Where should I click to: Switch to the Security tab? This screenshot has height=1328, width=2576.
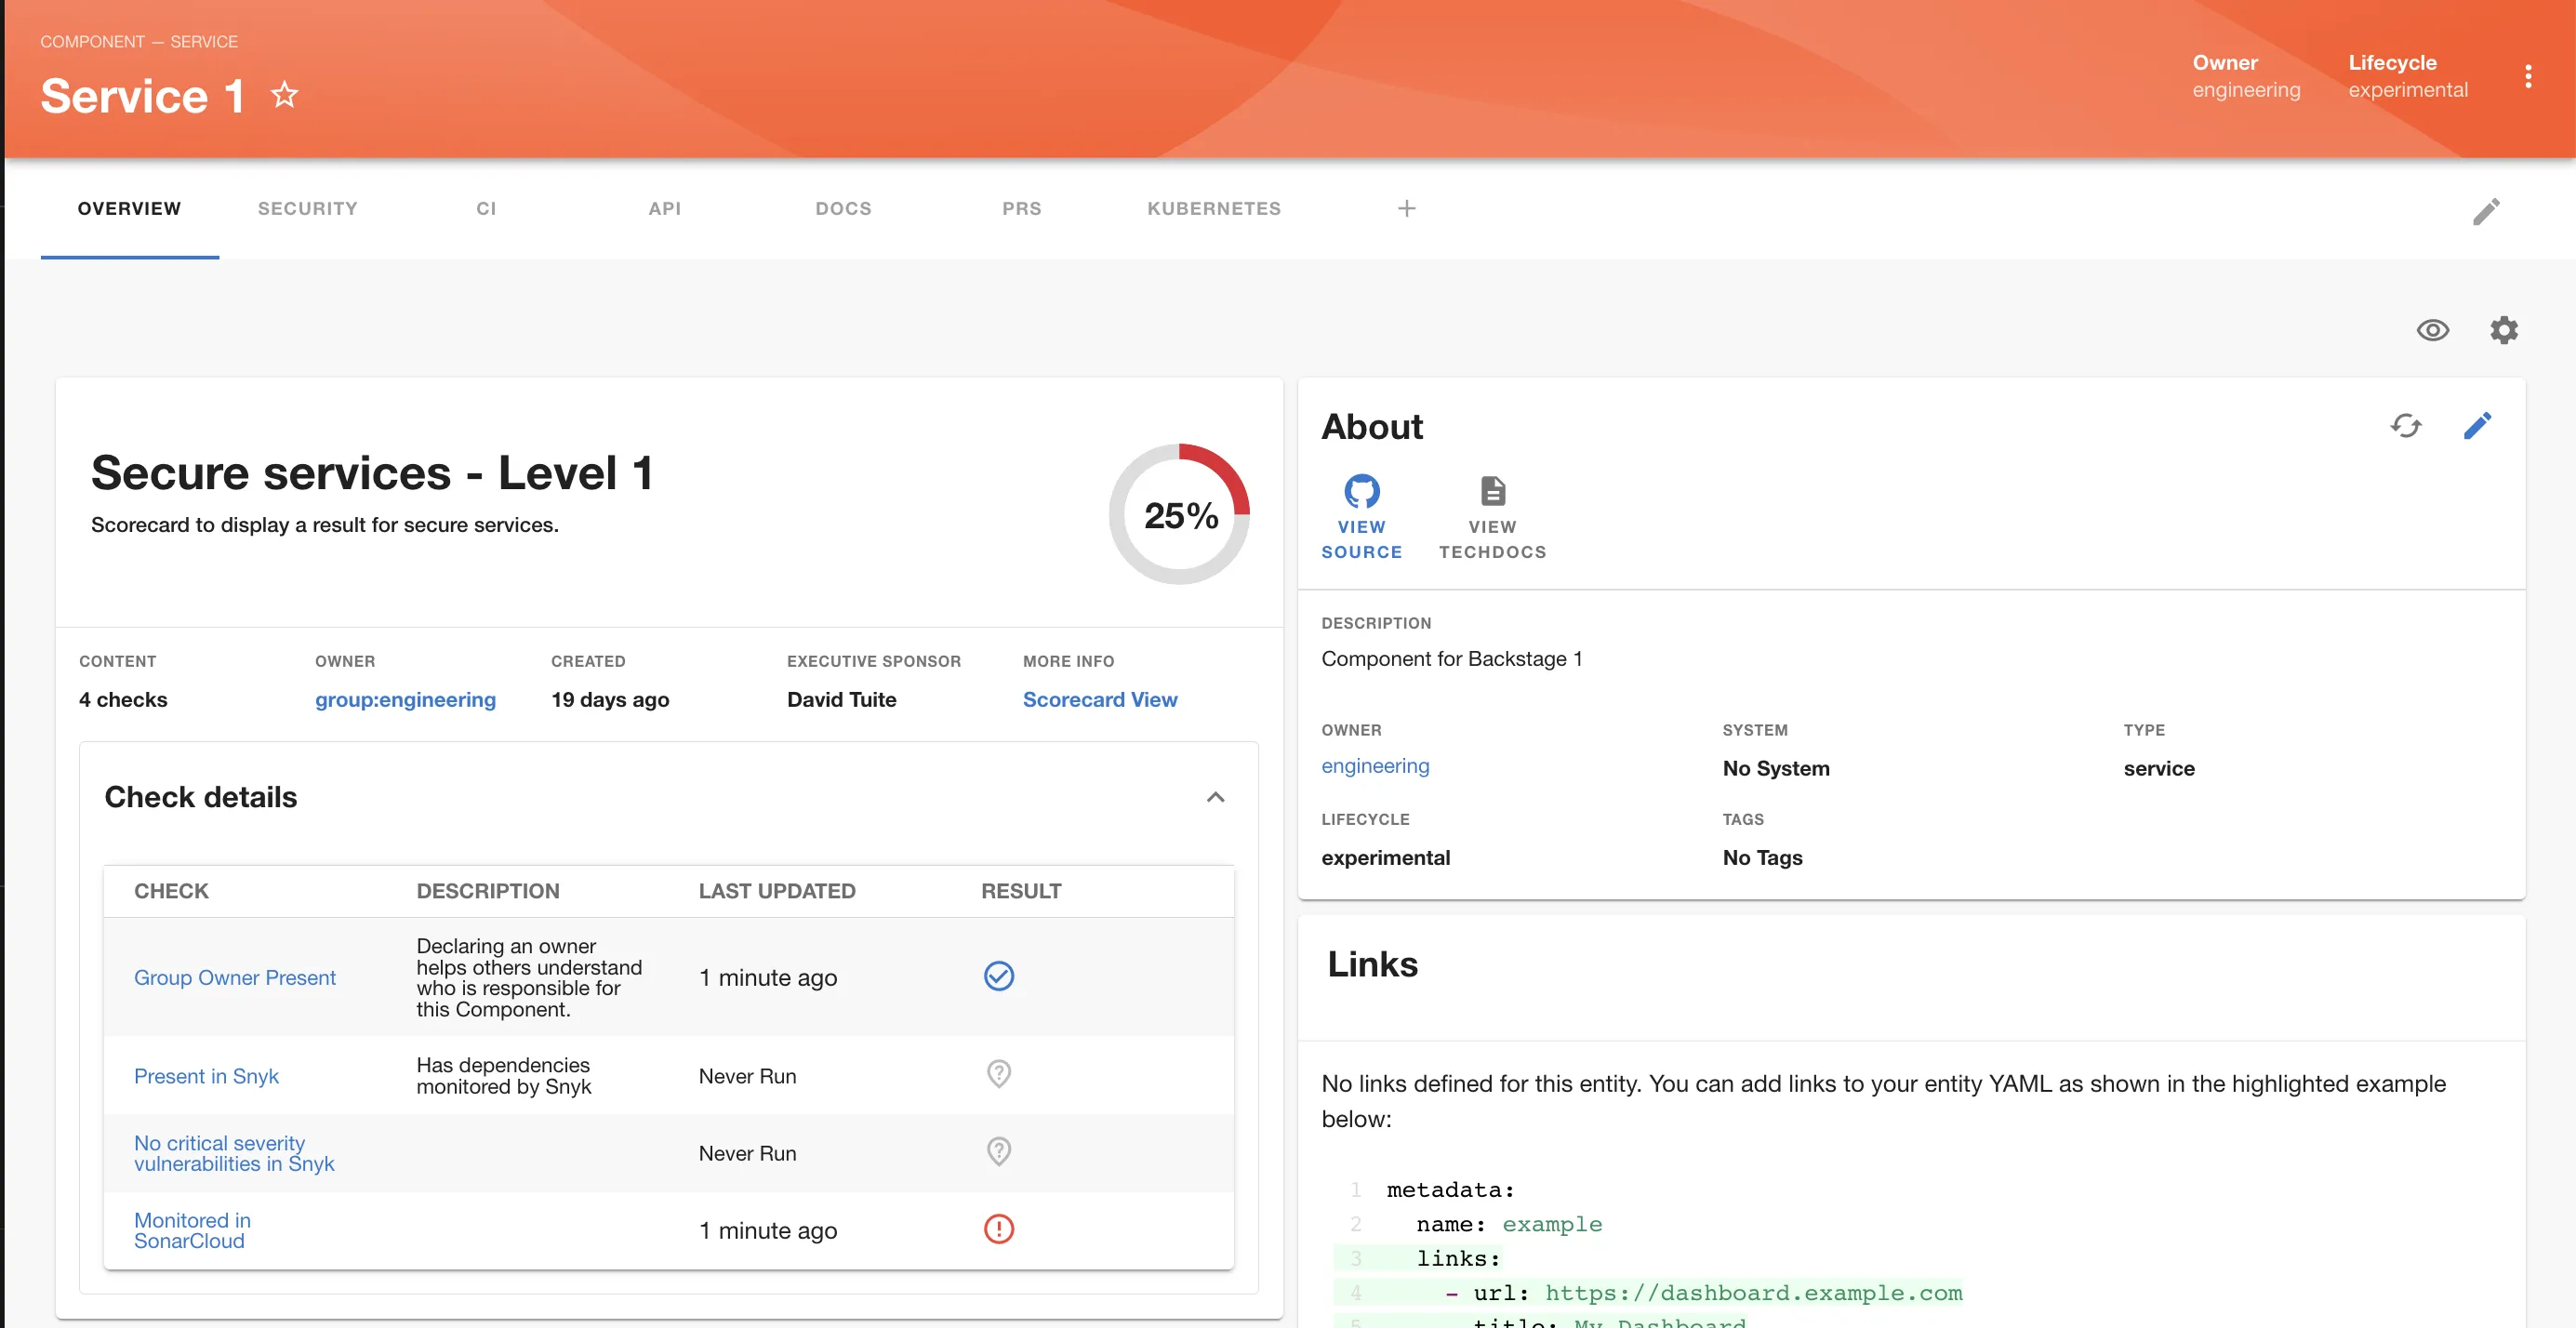coord(307,208)
